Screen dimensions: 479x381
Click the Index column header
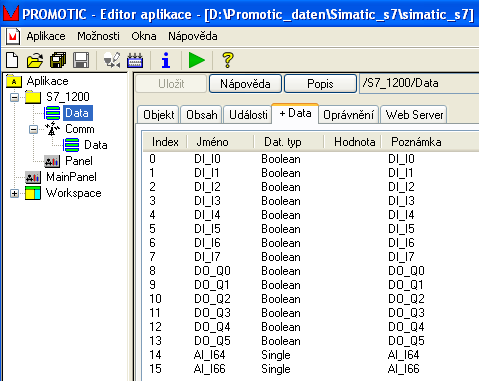click(x=165, y=142)
